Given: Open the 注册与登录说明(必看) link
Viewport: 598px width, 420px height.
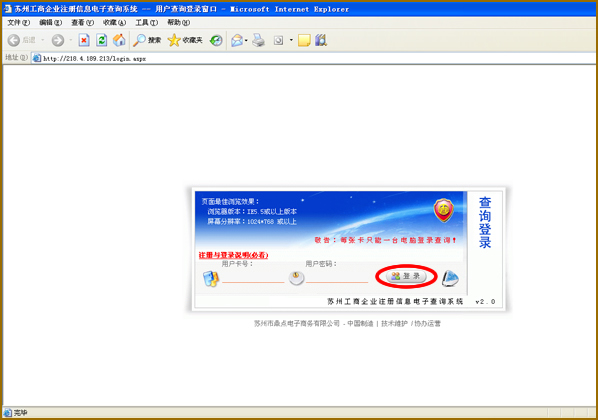Looking at the screenshot, I should coord(233,255).
